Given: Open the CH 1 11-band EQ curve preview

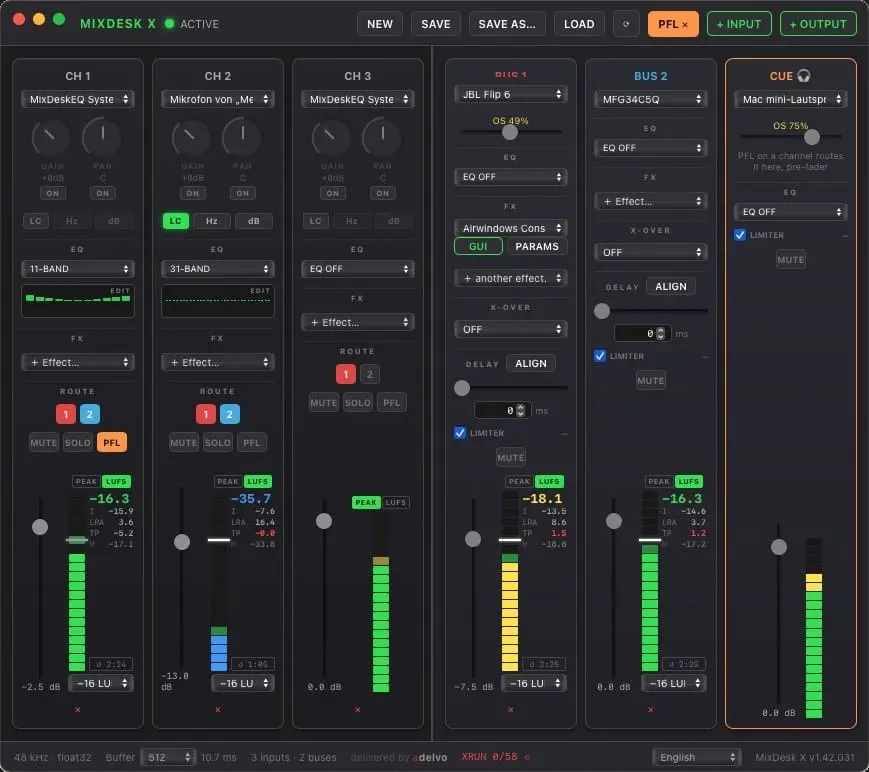Looking at the screenshot, I should coord(78,301).
